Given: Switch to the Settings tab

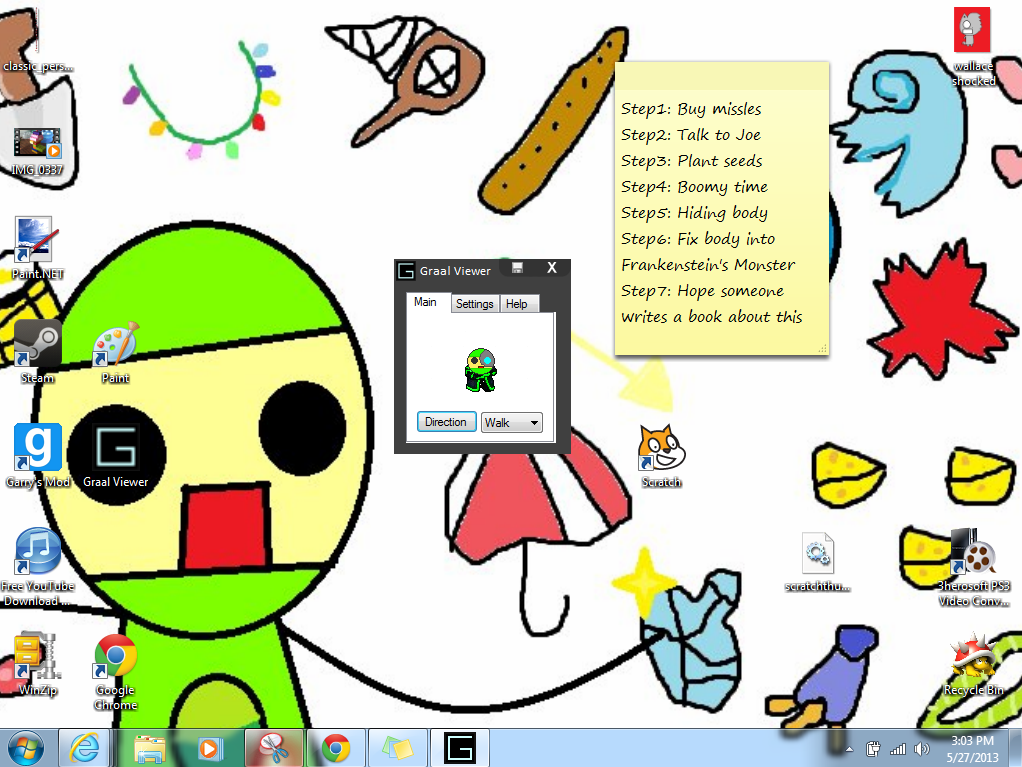Looking at the screenshot, I should [x=475, y=304].
